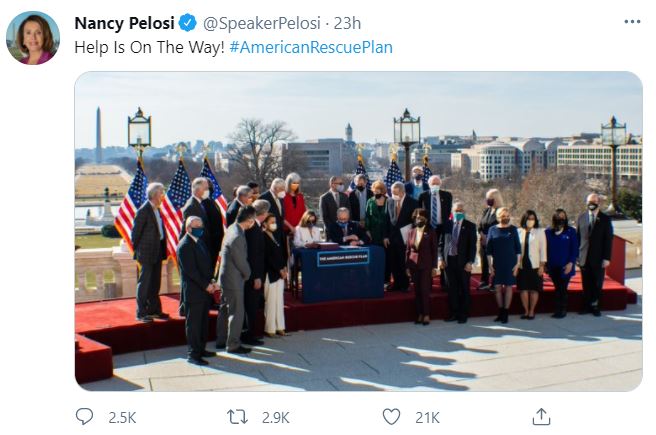The image size is (656, 435).
Task: Like the tweet with the heart icon
Action: (392, 416)
